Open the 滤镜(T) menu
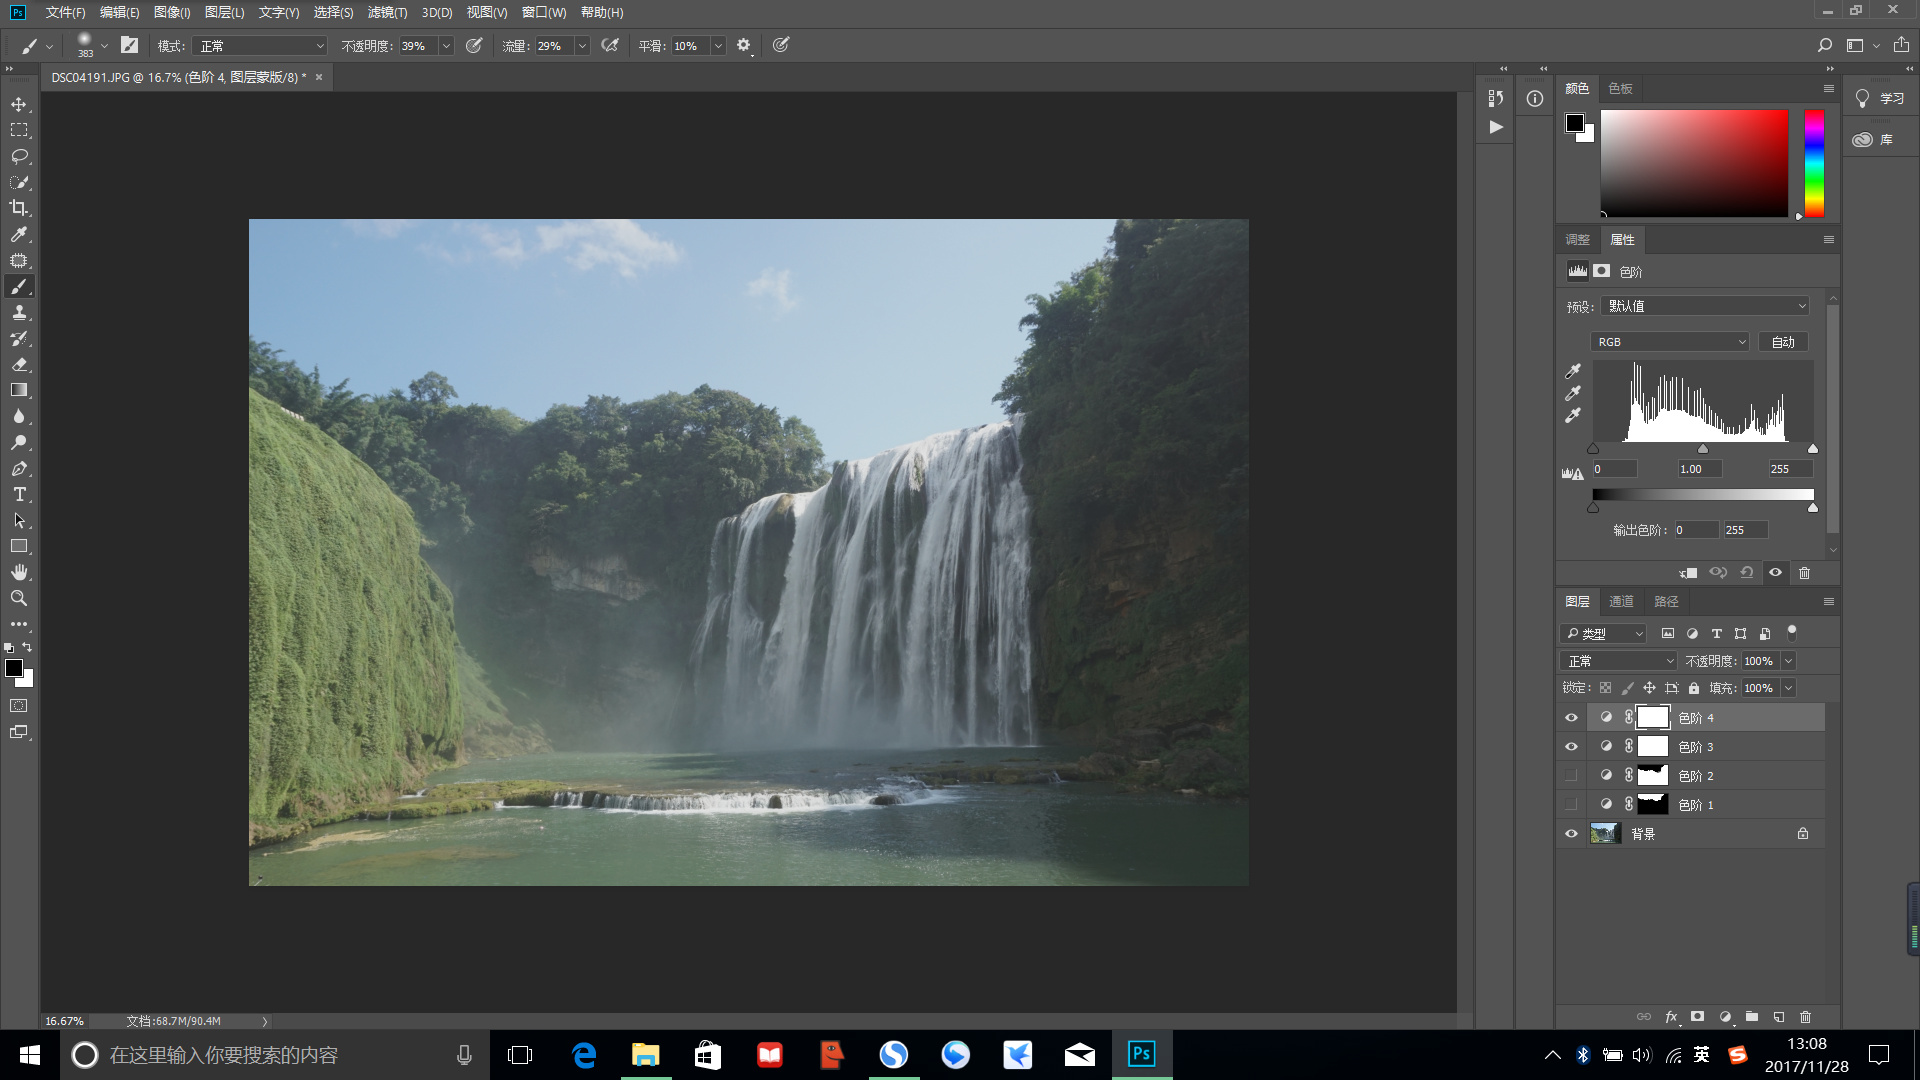 (387, 12)
